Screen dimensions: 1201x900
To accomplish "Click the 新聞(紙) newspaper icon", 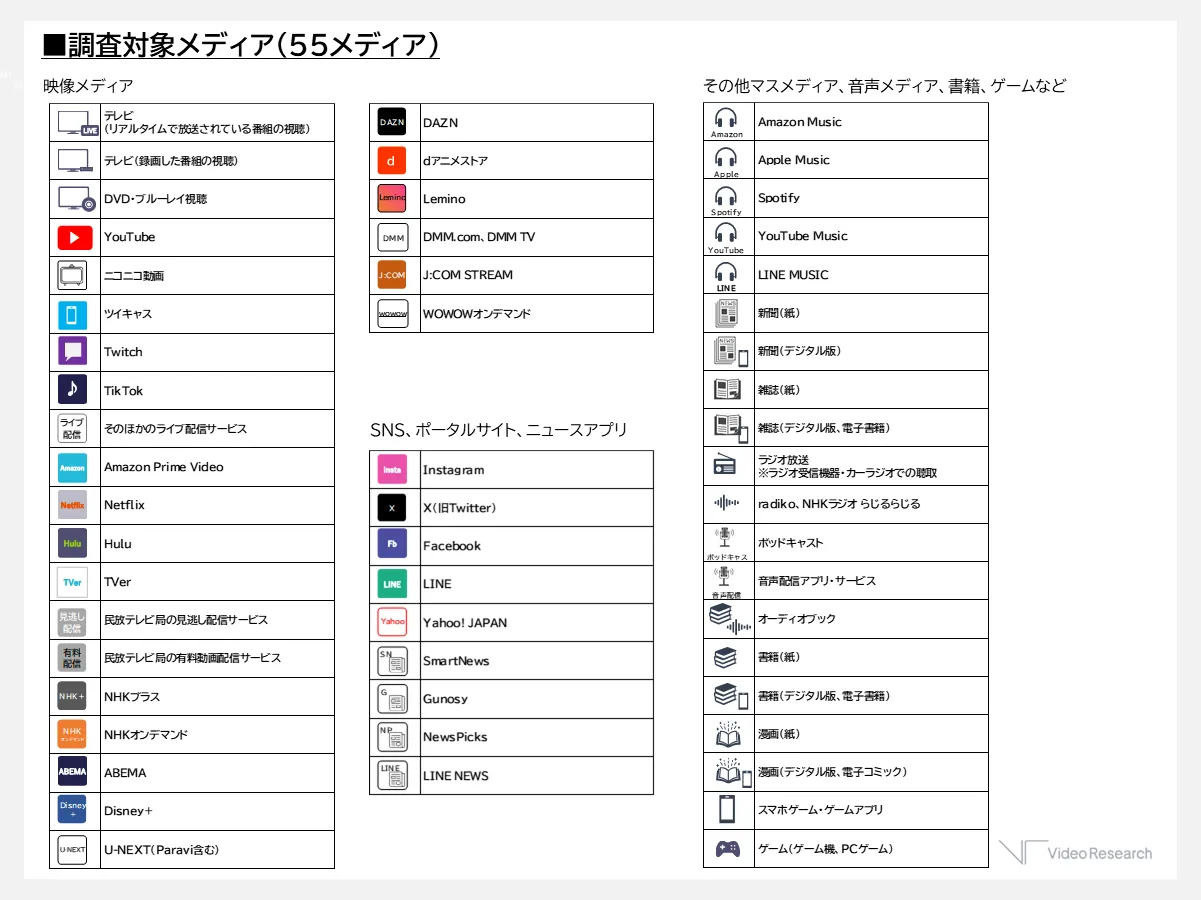I will (726, 313).
